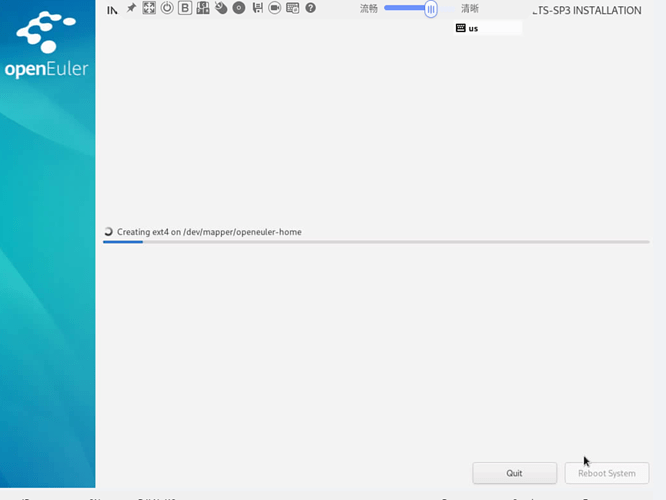The height and width of the screenshot is (500, 666).
Task: Click the quality slider handle
Action: 431,9
